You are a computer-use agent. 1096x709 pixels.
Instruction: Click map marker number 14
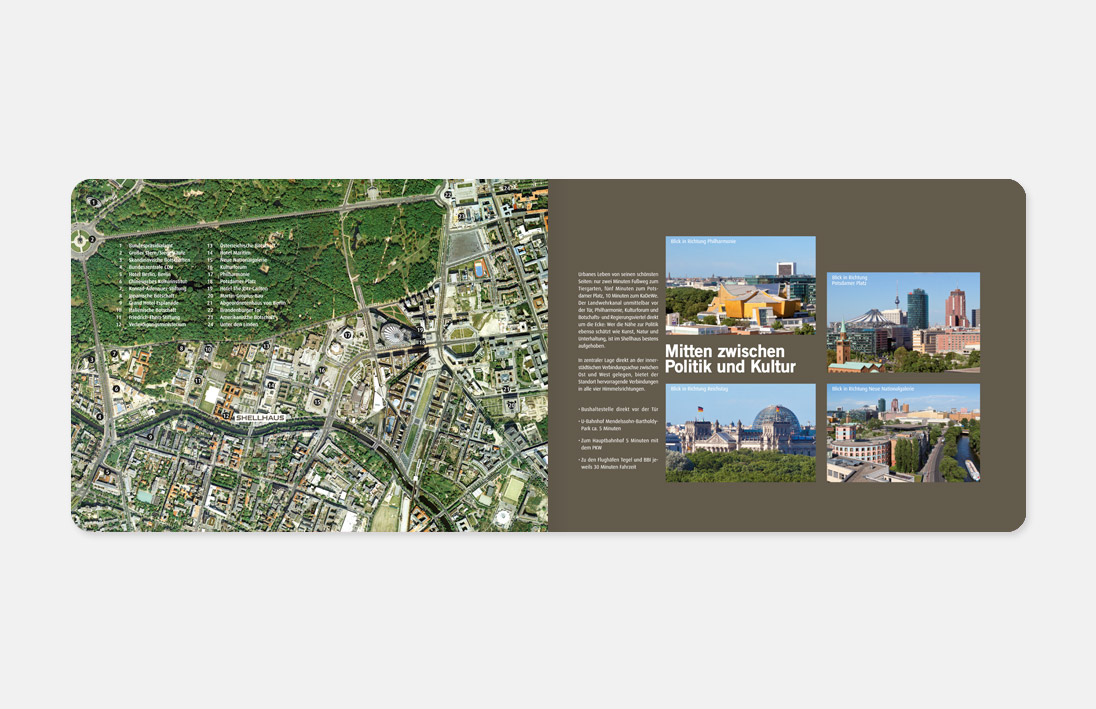(271, 385)
